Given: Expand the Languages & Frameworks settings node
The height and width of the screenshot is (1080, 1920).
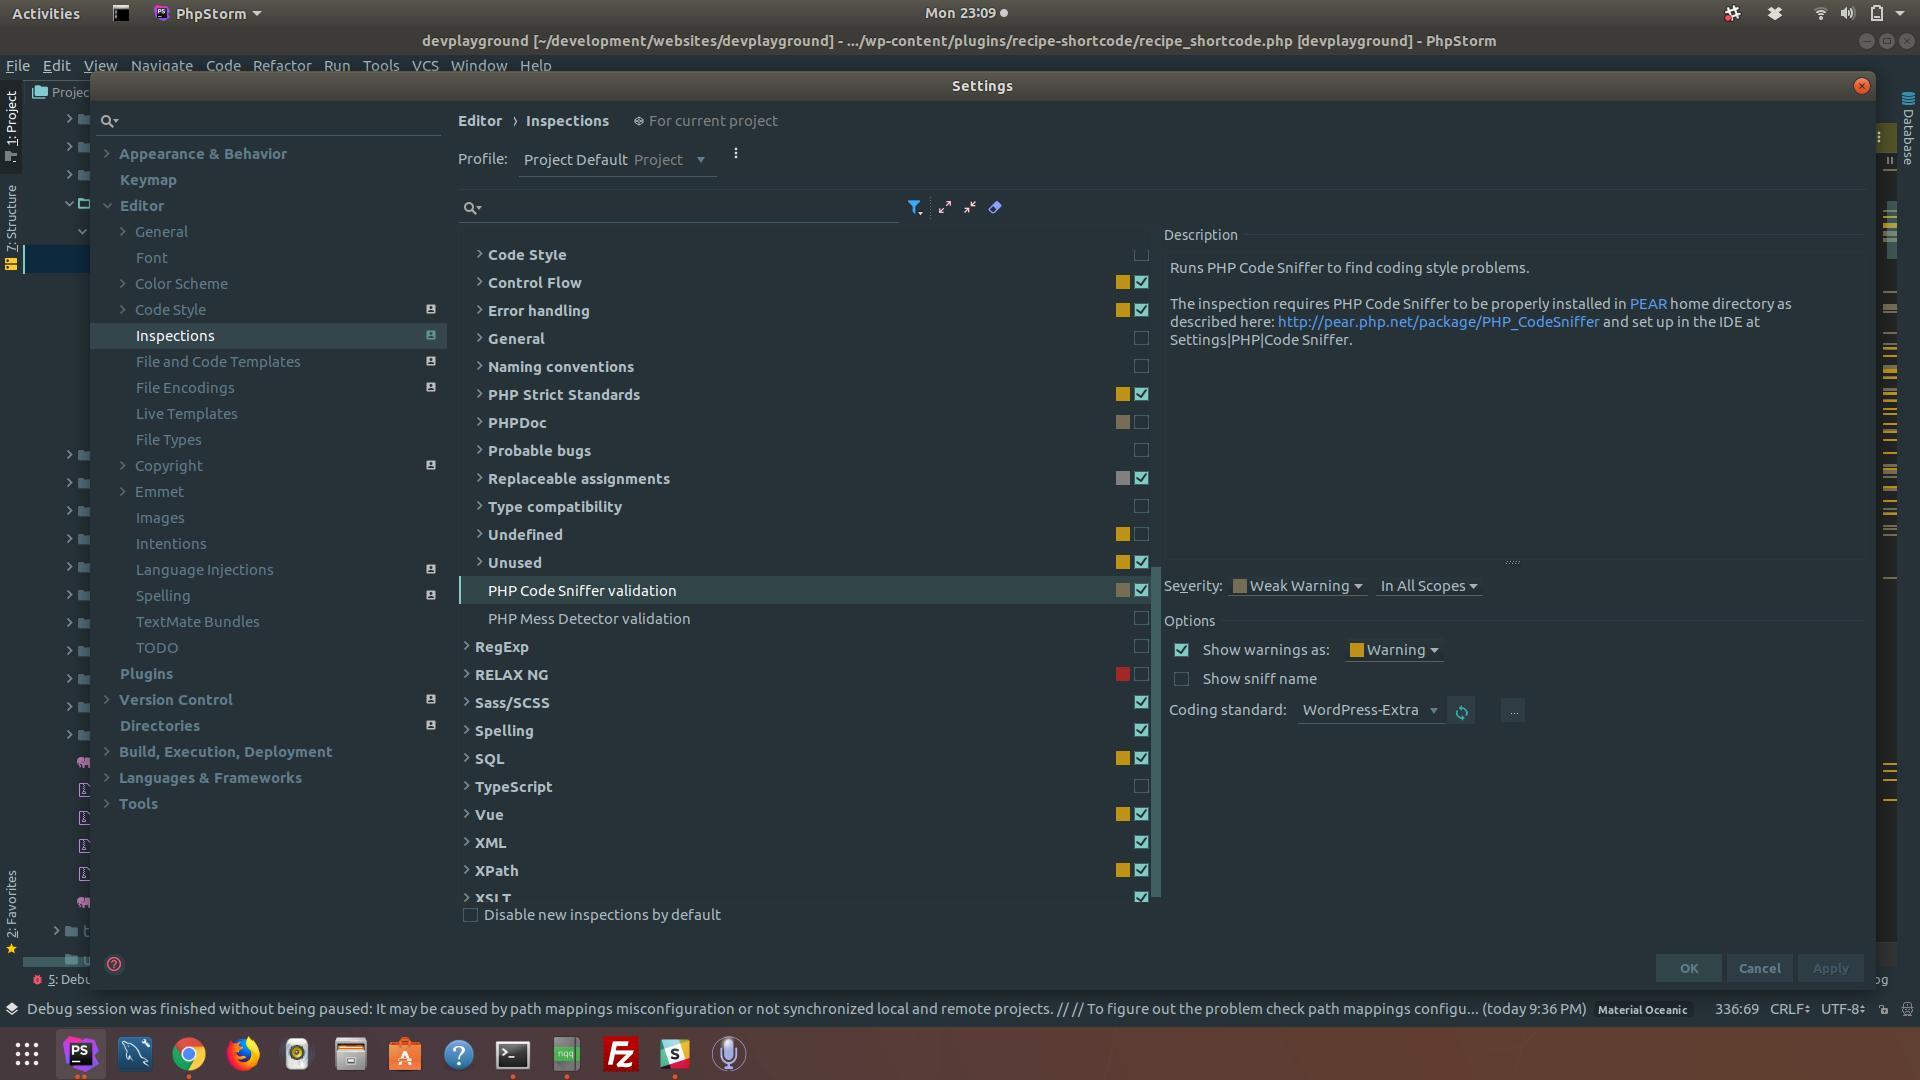Looking at the screenshot, I should tap(107, 778).
